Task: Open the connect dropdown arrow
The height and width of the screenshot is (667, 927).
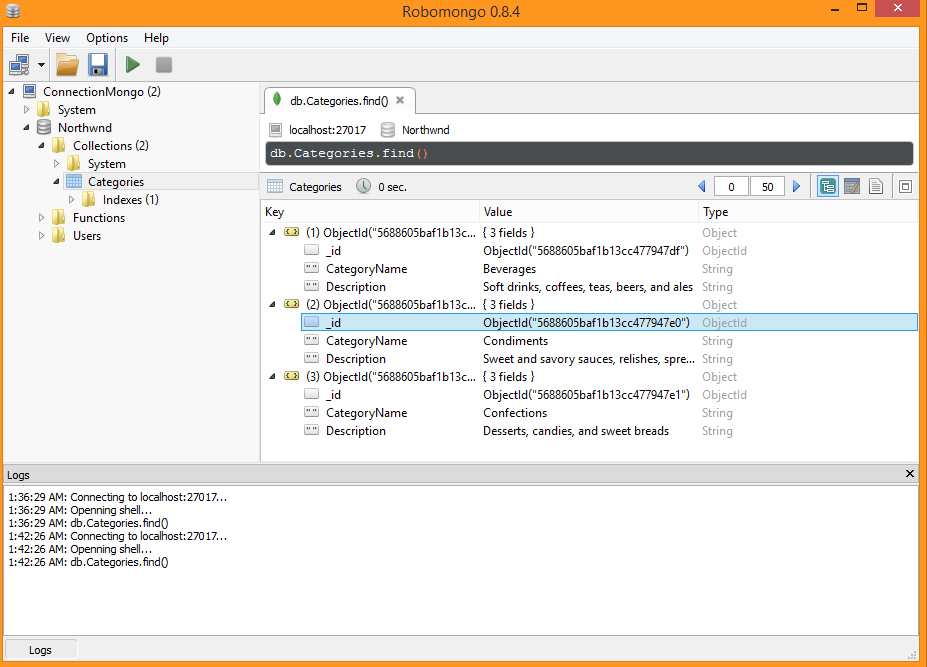Action: coord(42,65)
